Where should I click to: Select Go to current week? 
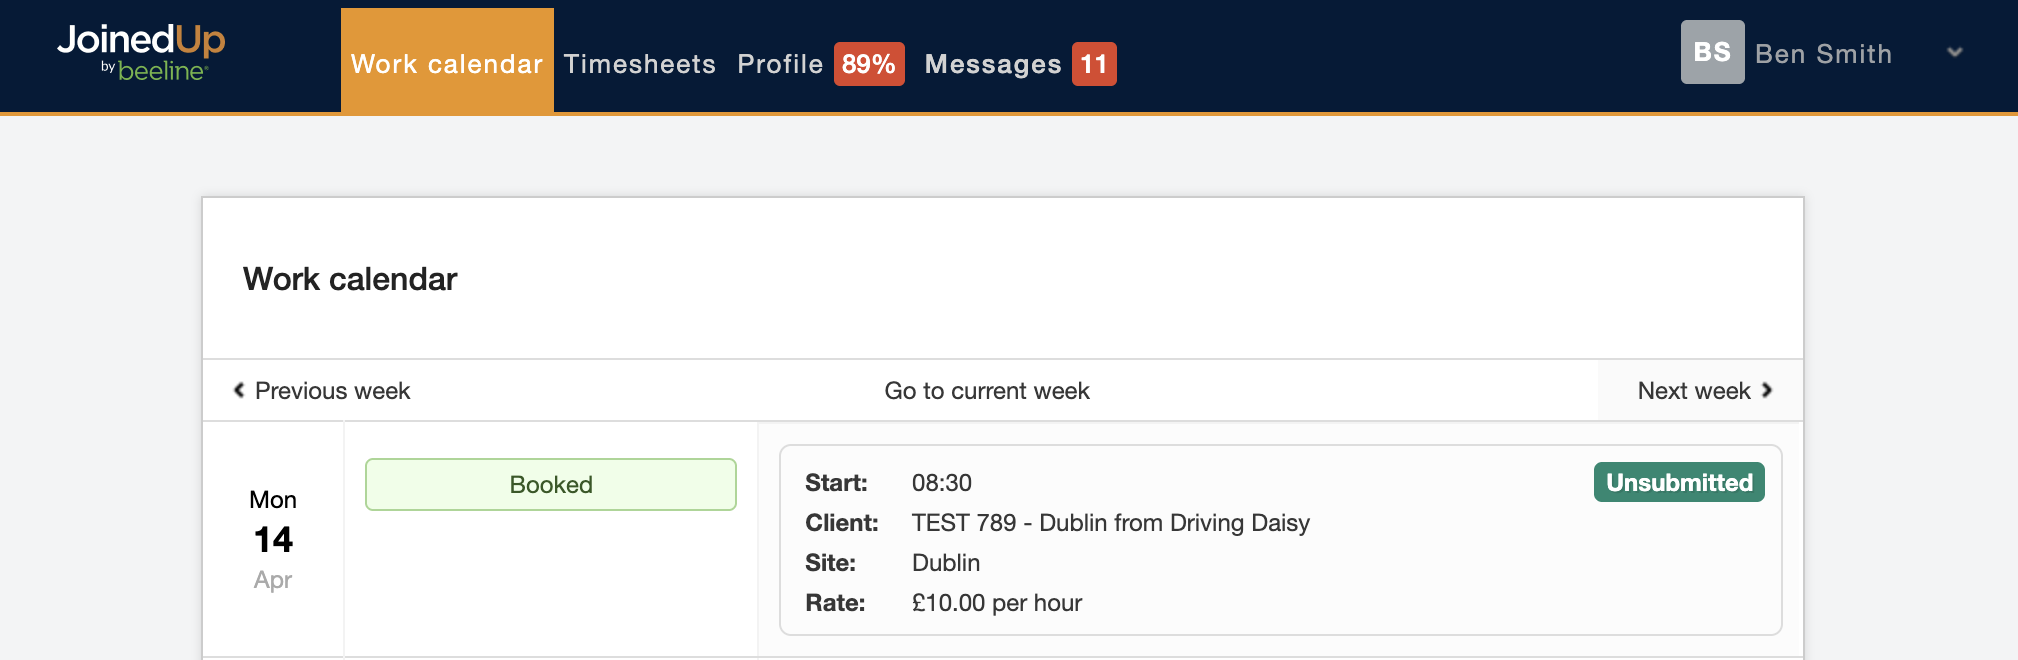(x=986, y=391)
